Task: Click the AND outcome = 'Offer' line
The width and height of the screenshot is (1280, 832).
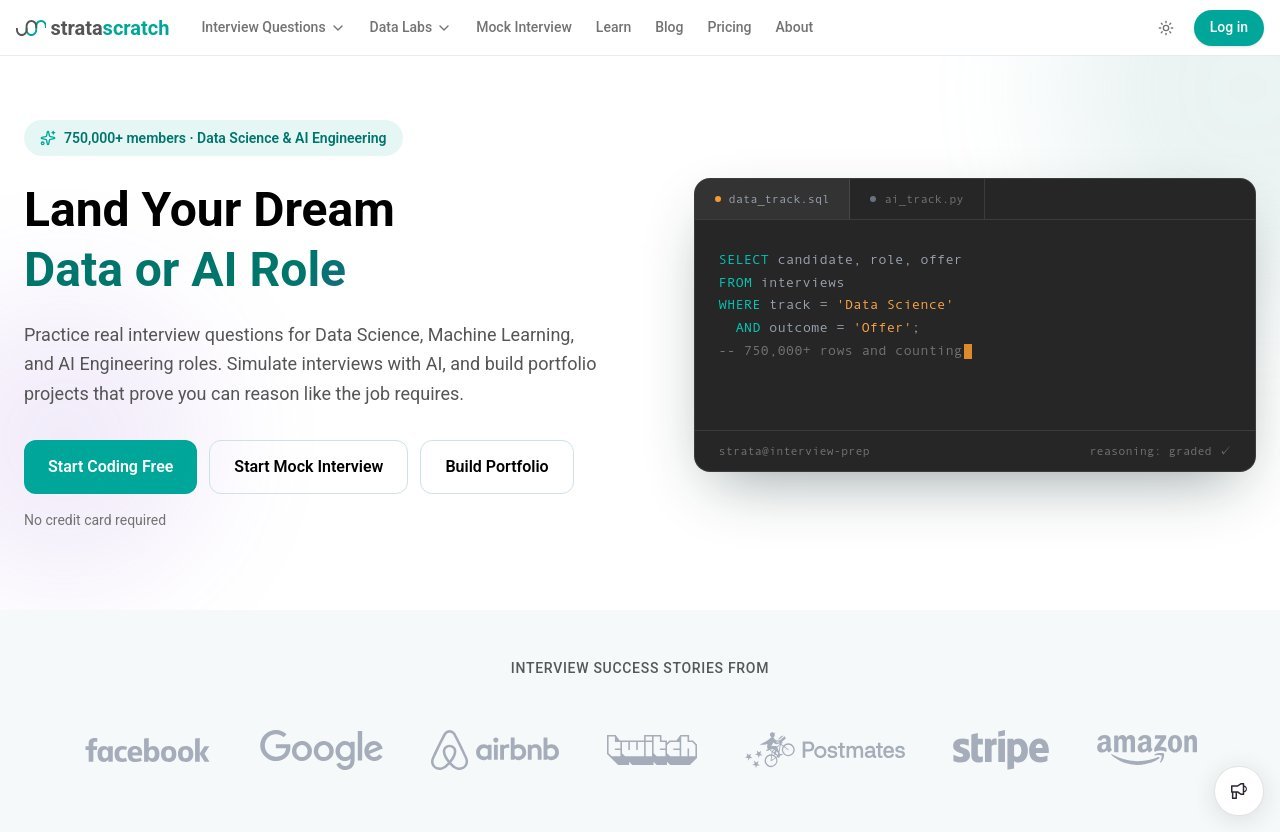Action: pos(827,328)
